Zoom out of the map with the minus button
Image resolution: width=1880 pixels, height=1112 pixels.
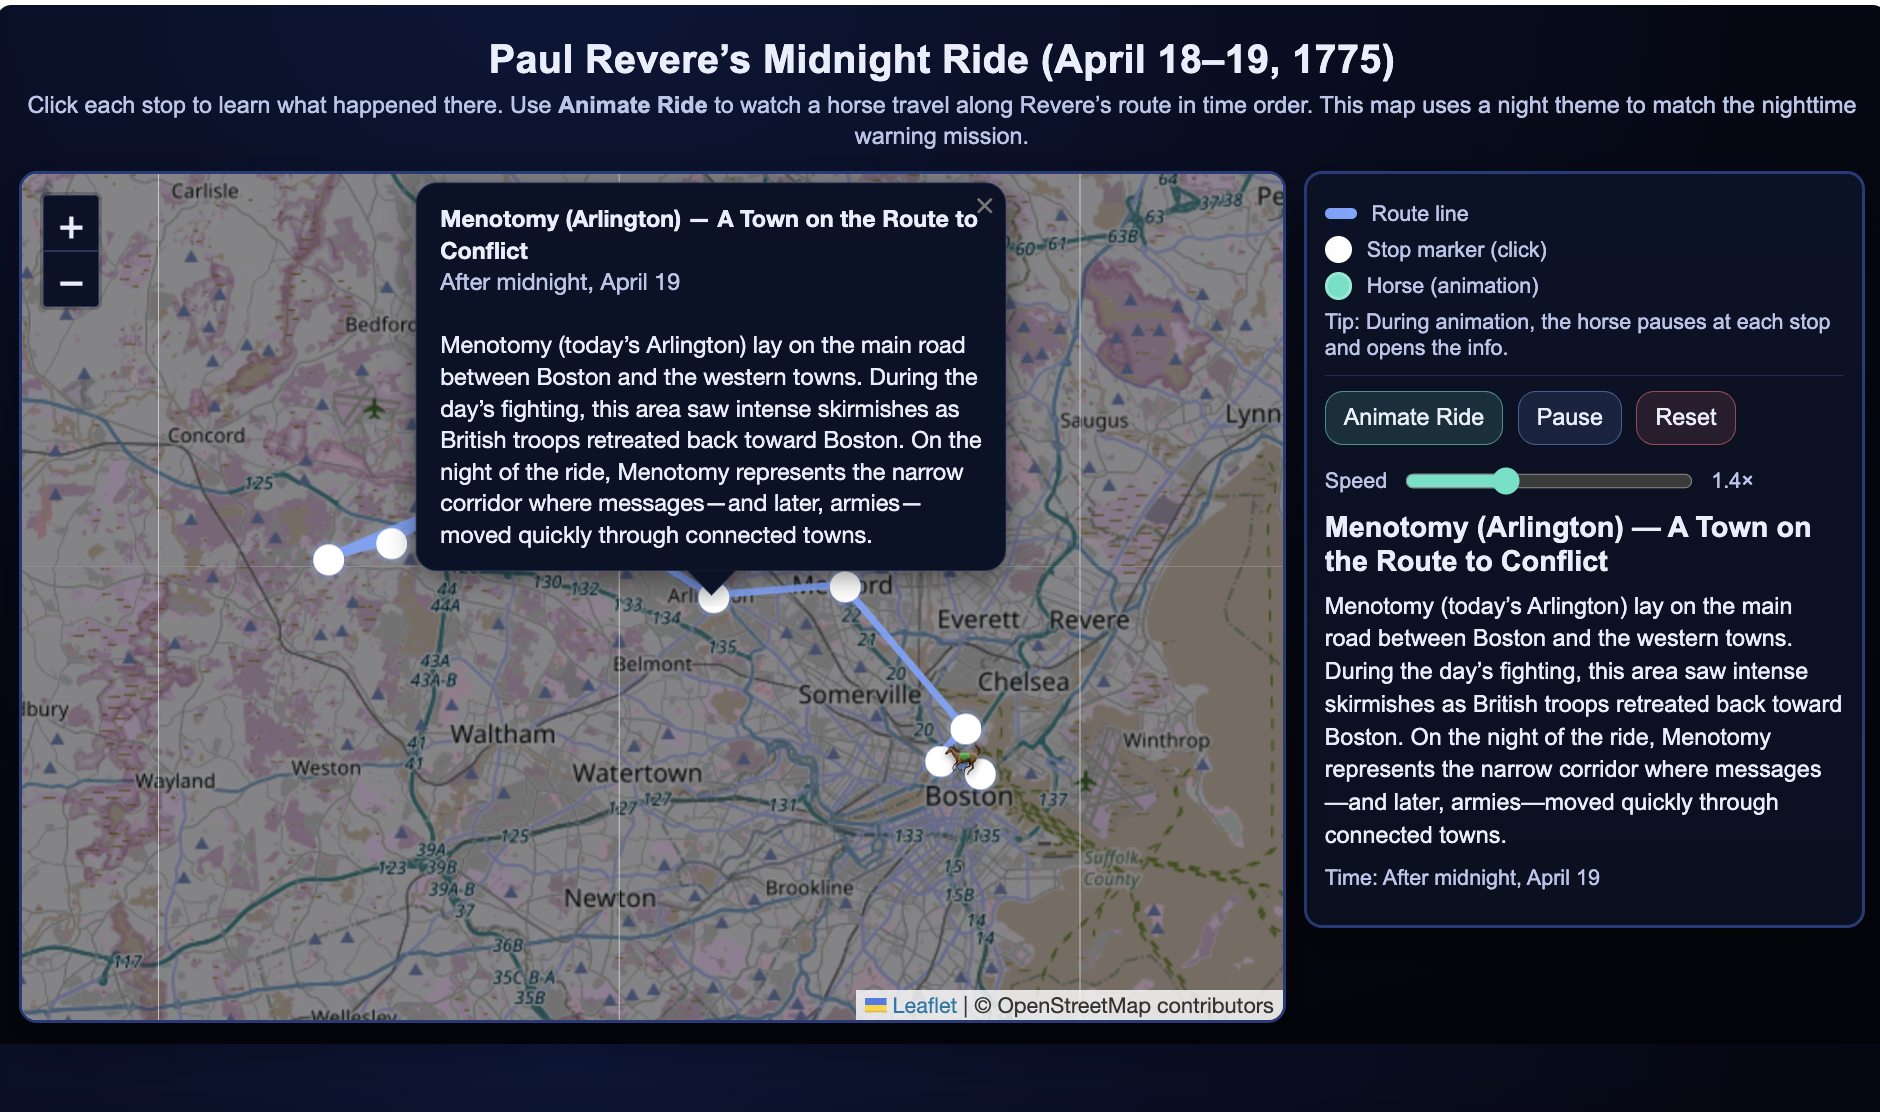[71, 283]
